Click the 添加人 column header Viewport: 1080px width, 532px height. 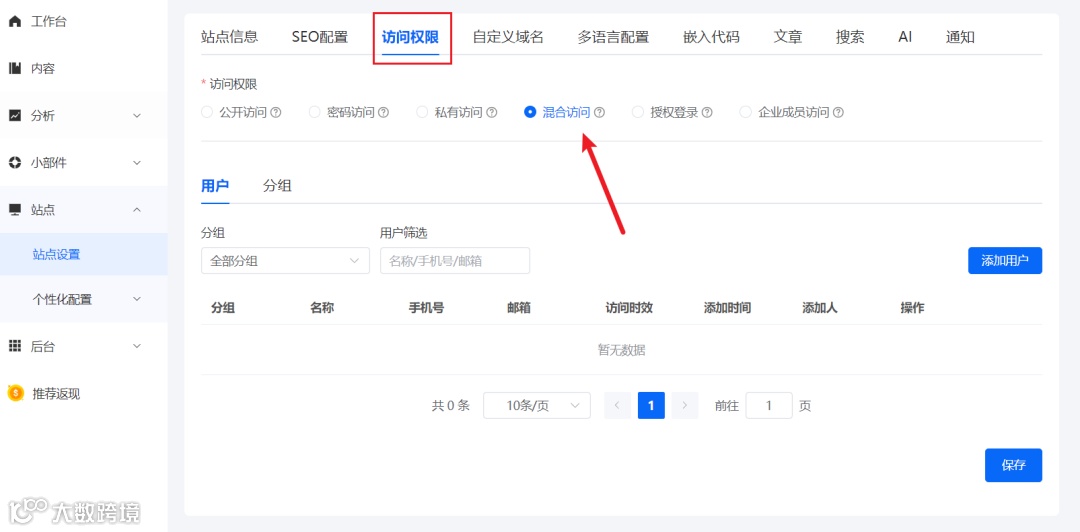[820, 308]
